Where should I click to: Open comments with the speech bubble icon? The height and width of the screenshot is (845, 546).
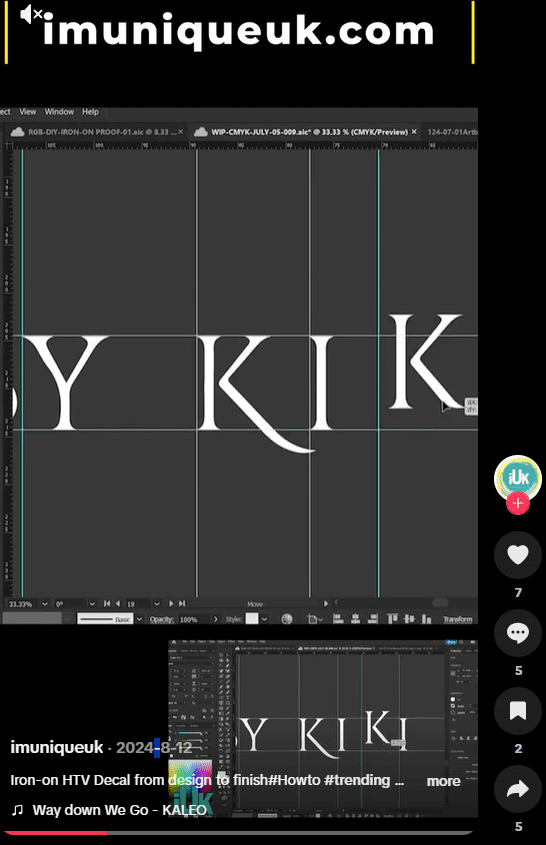click(x=517, y=633)
